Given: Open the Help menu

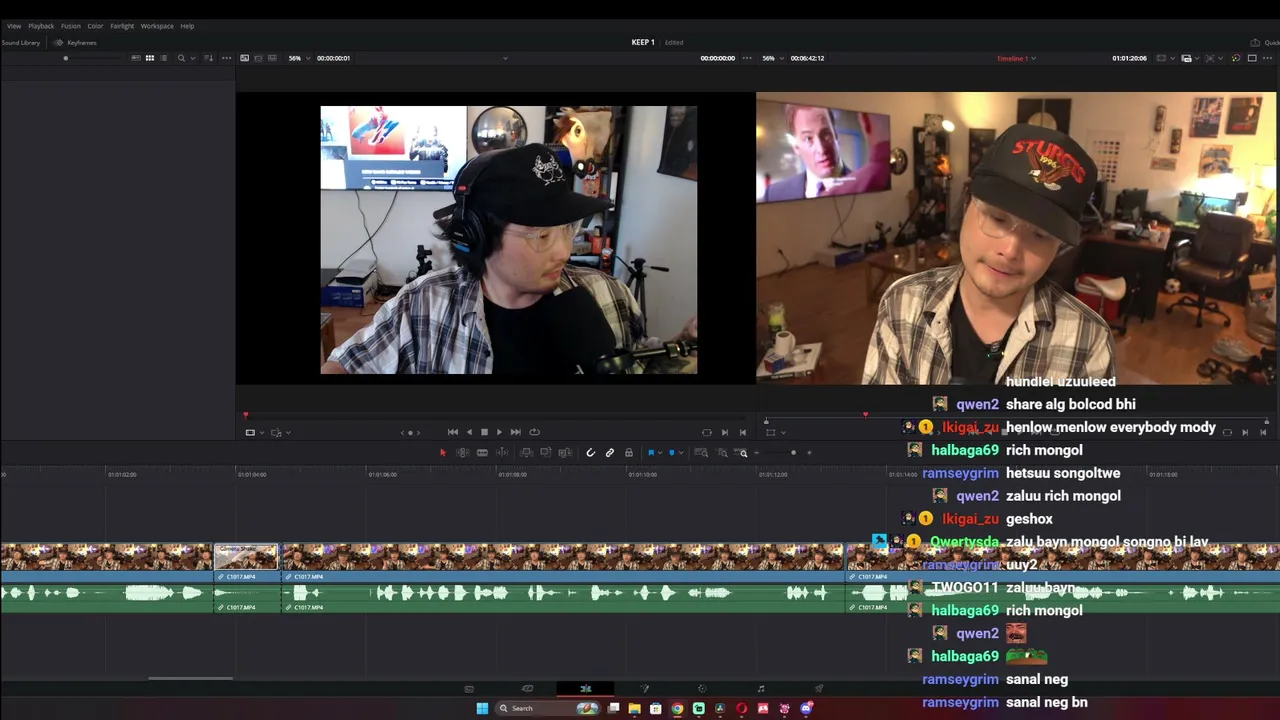Looking at the screenshot, I should [x=187, y=26].
